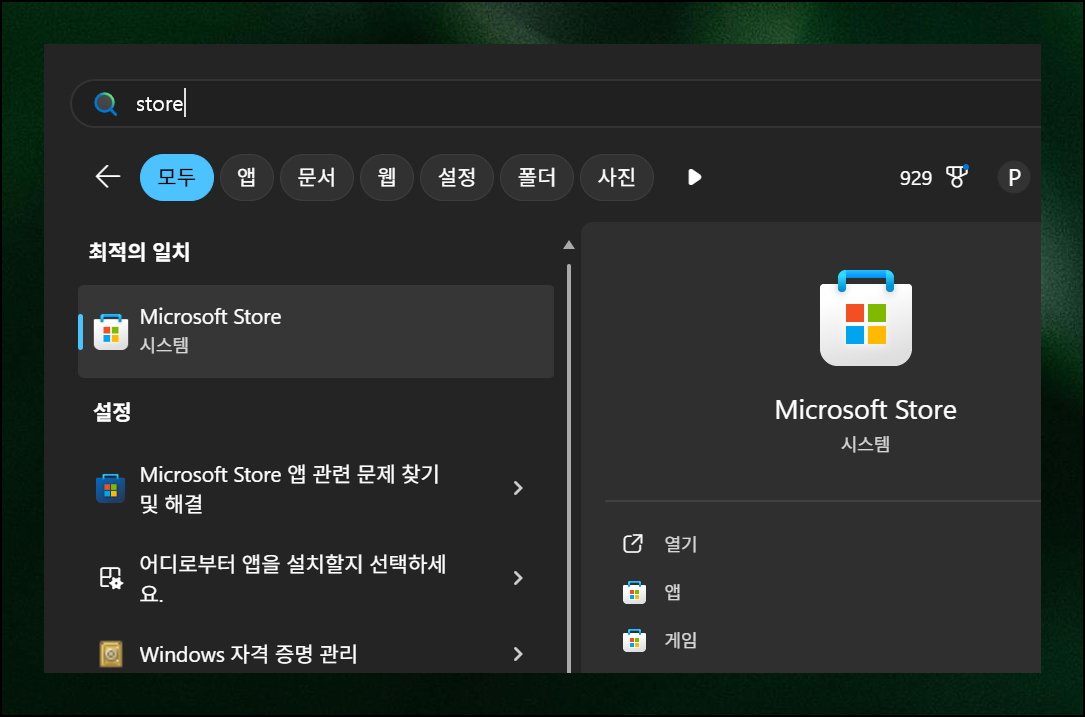
Task: Click the Windows 자격 증명 관리 vault icon
Action: pyautogui.click(x=111, y=654)
